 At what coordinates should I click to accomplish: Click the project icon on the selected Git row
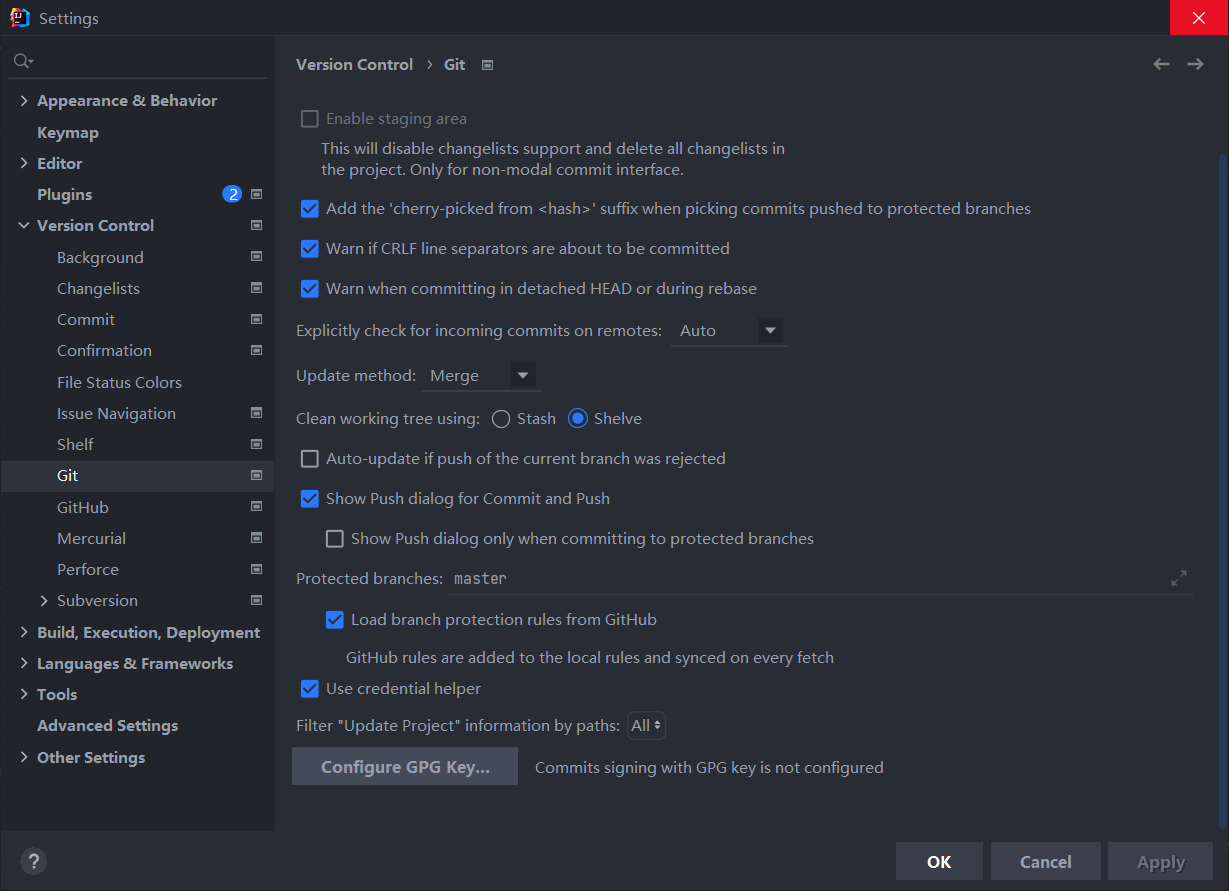(x=256, y=475)
